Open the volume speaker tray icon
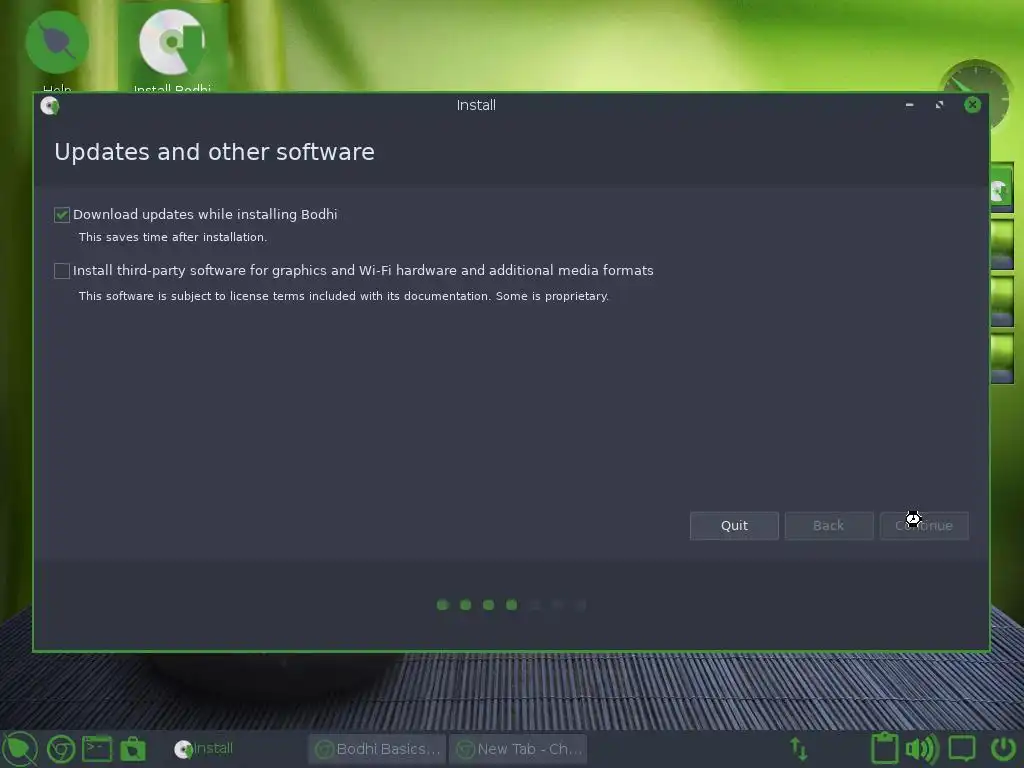This screenshot has width=1024, height=768. (x=921, y=749)
